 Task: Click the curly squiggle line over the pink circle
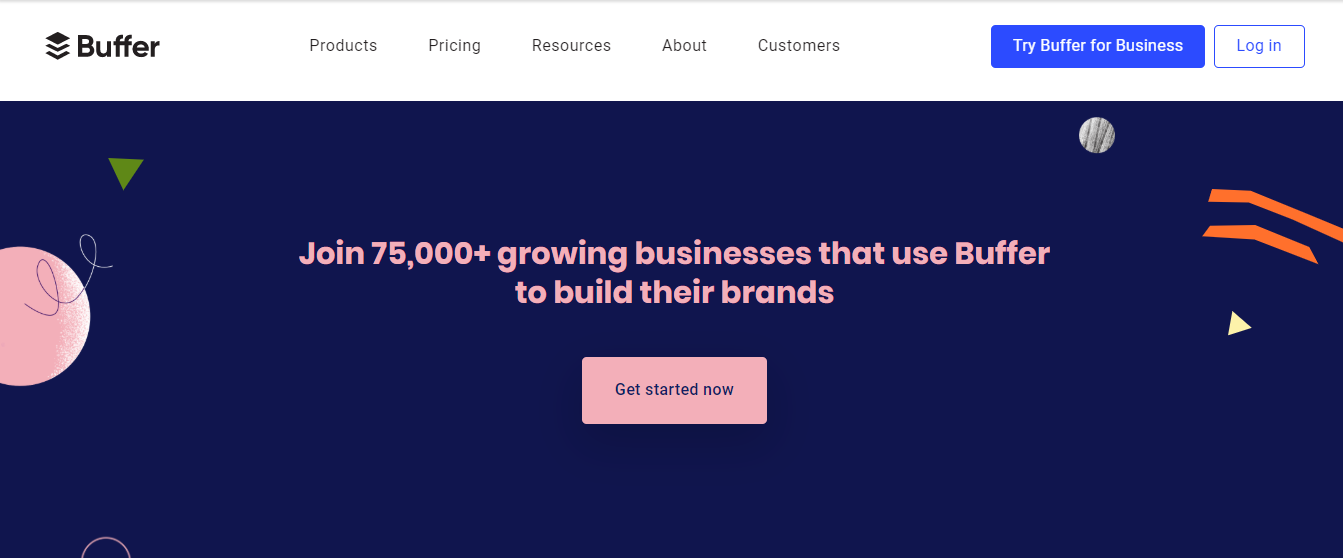(68, 273)
